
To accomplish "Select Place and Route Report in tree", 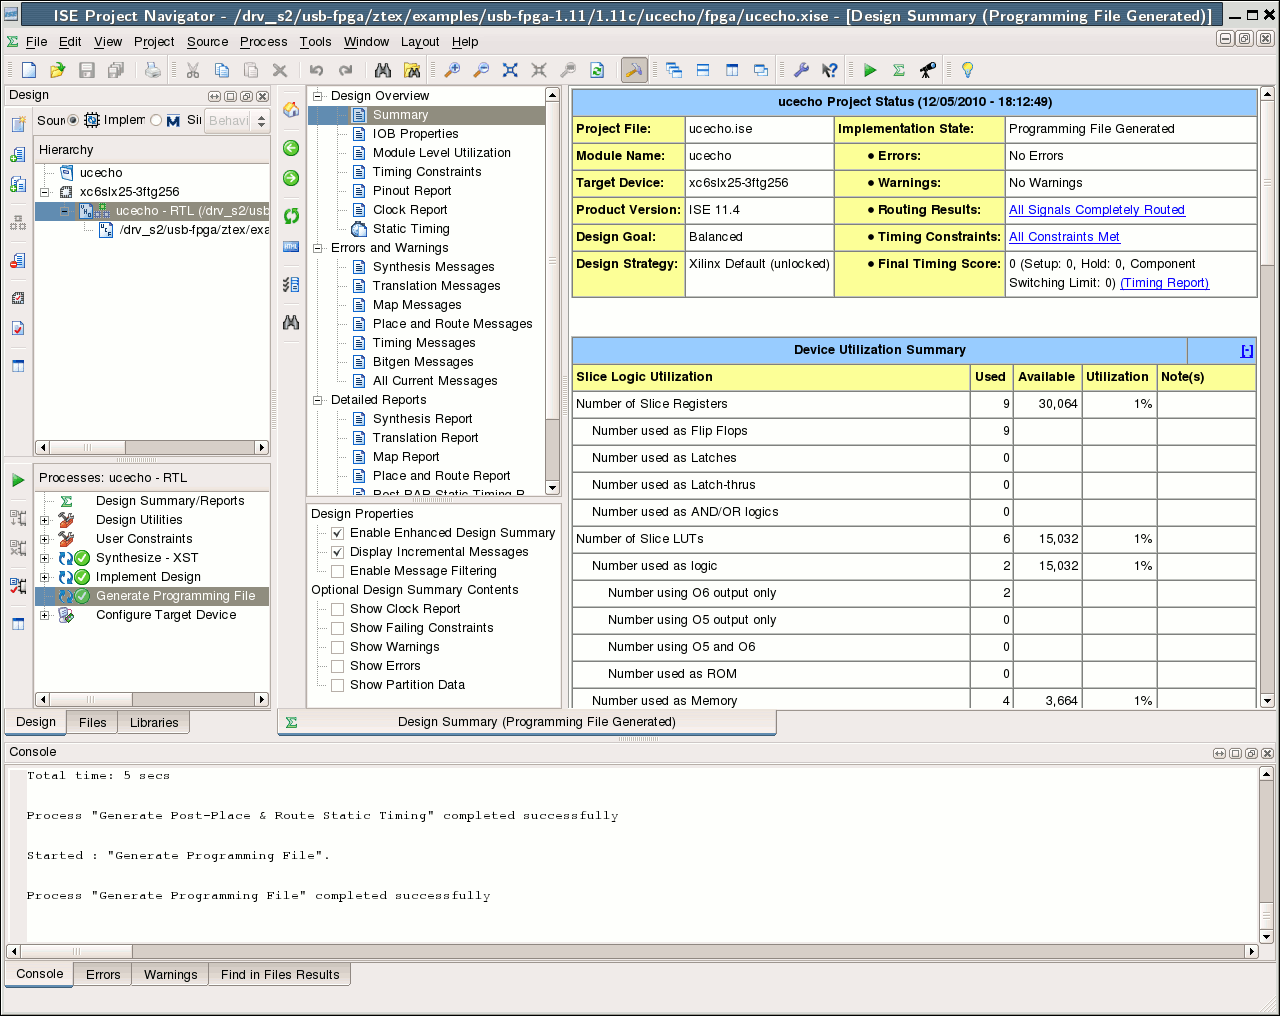I will [441, 476].
